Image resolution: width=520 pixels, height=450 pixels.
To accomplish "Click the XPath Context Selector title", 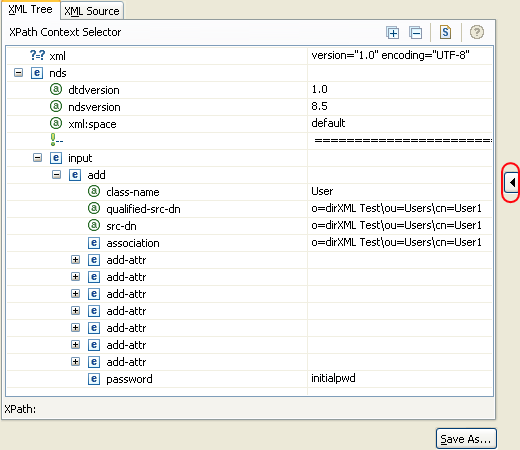I will 65,32.
